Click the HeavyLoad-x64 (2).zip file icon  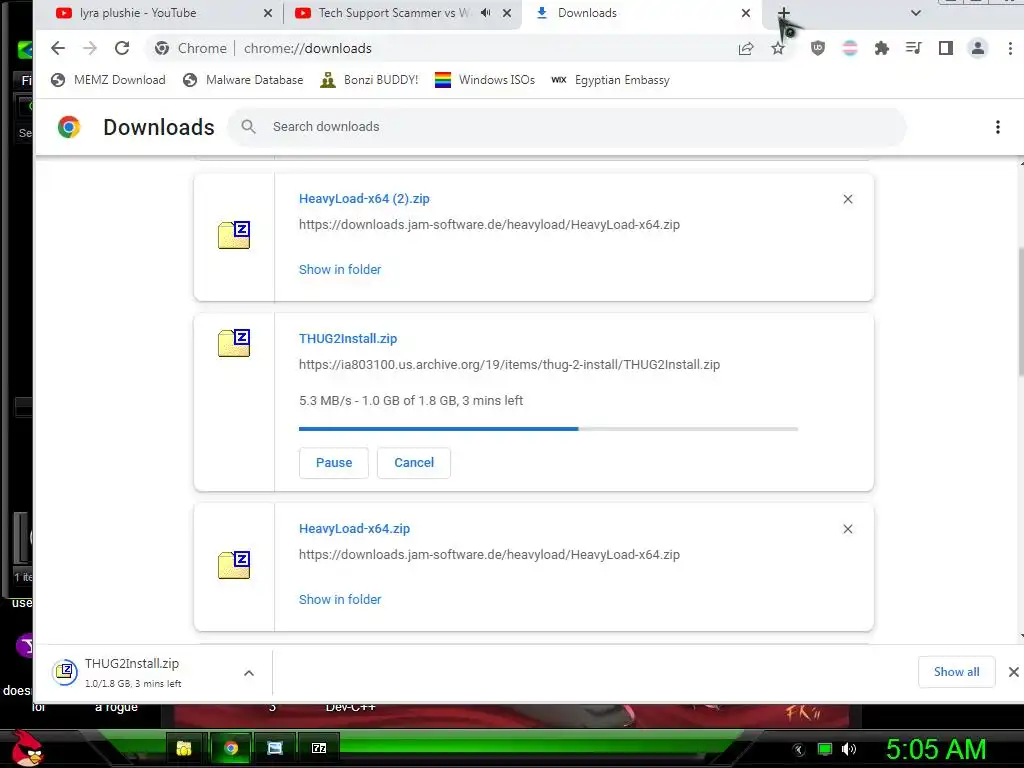[x=234, y=235]
